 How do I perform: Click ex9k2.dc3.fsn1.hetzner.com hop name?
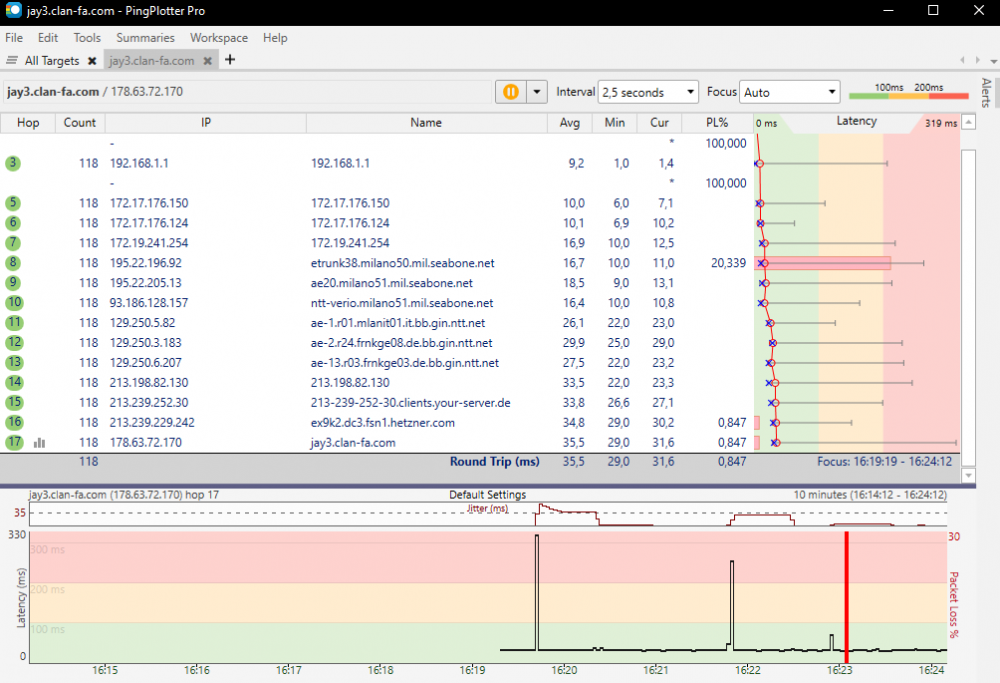[383, 422]
